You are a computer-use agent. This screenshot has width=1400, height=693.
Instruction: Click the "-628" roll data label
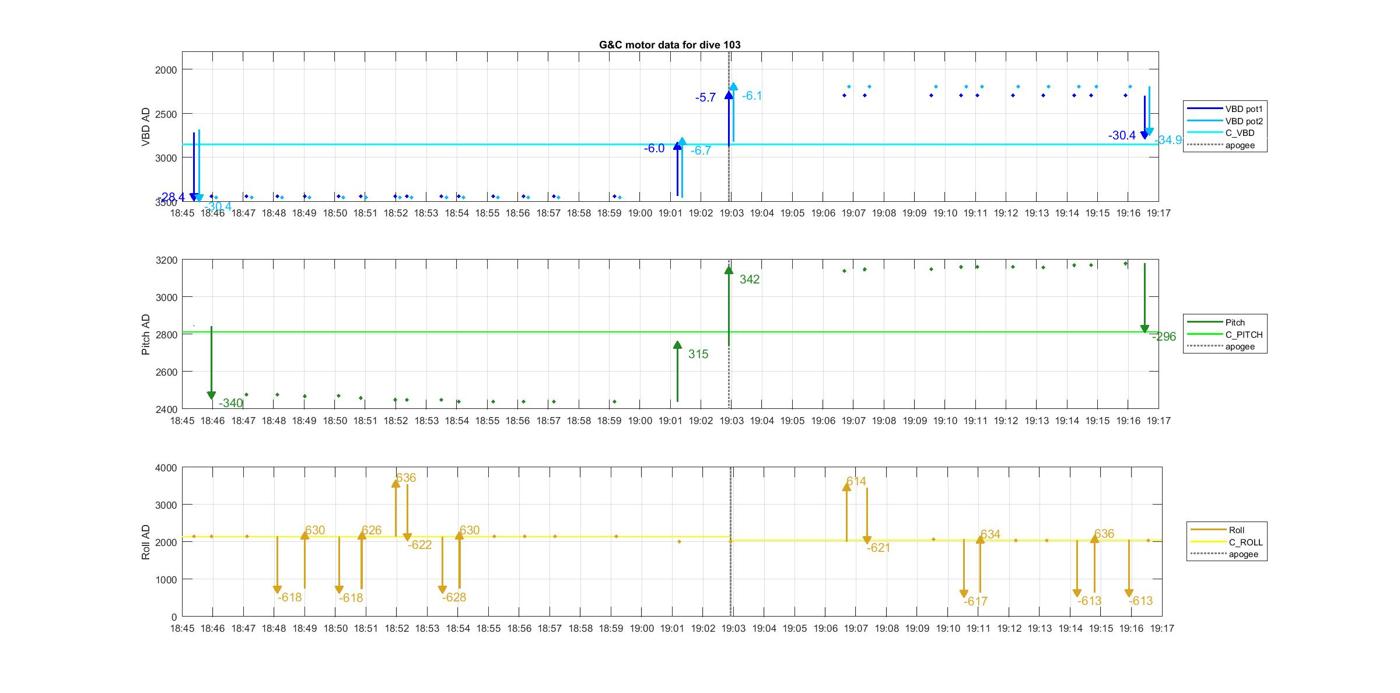coord(454,597)
